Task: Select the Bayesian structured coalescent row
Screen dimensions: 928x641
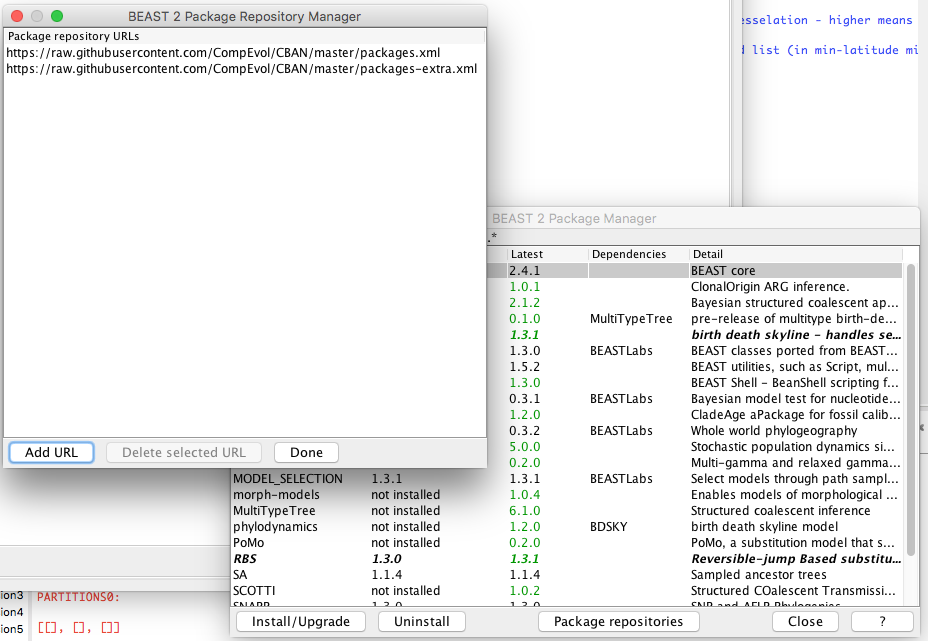Action: point(695,302)
